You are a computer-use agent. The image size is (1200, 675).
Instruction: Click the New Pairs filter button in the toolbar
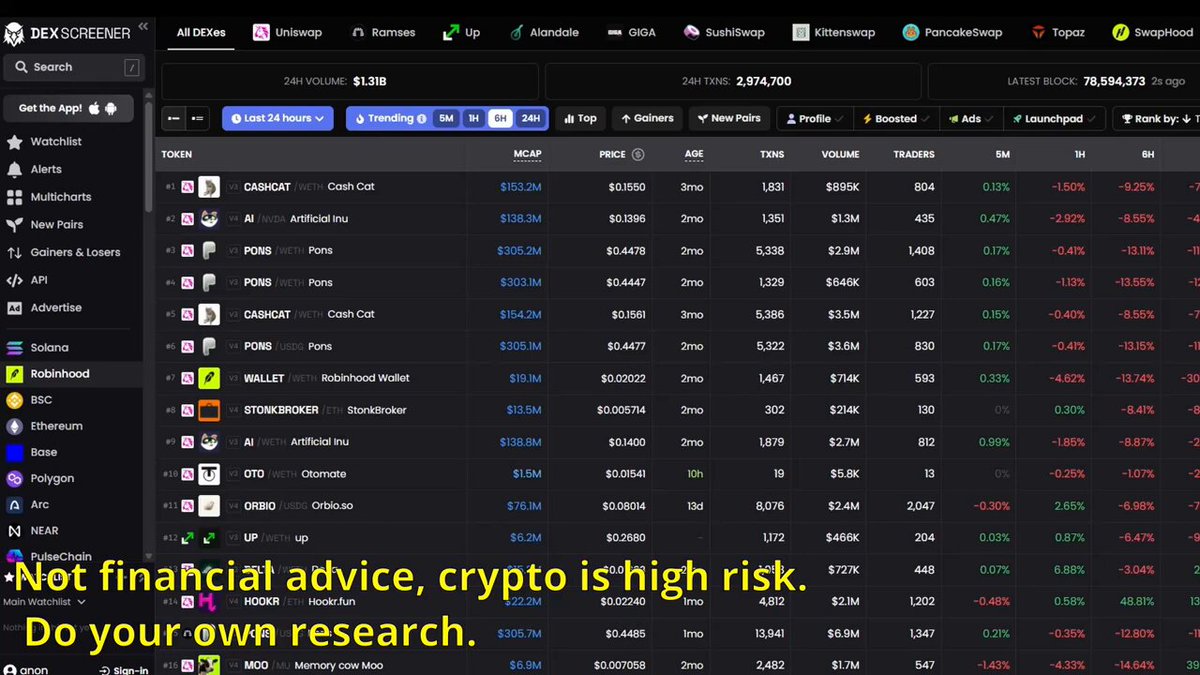(x=729, y=119)
